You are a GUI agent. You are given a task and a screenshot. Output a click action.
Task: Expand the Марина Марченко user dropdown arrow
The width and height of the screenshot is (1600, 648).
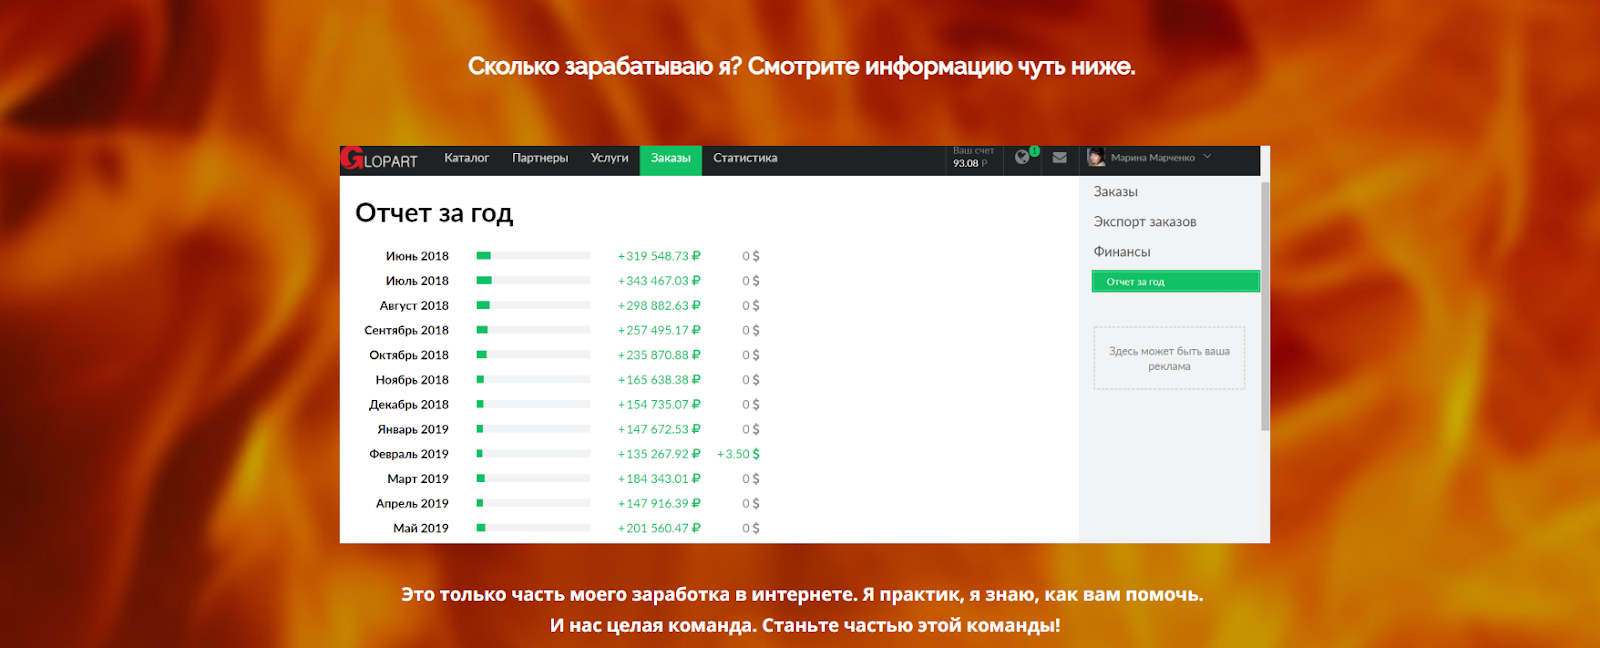coord(1207,157)
